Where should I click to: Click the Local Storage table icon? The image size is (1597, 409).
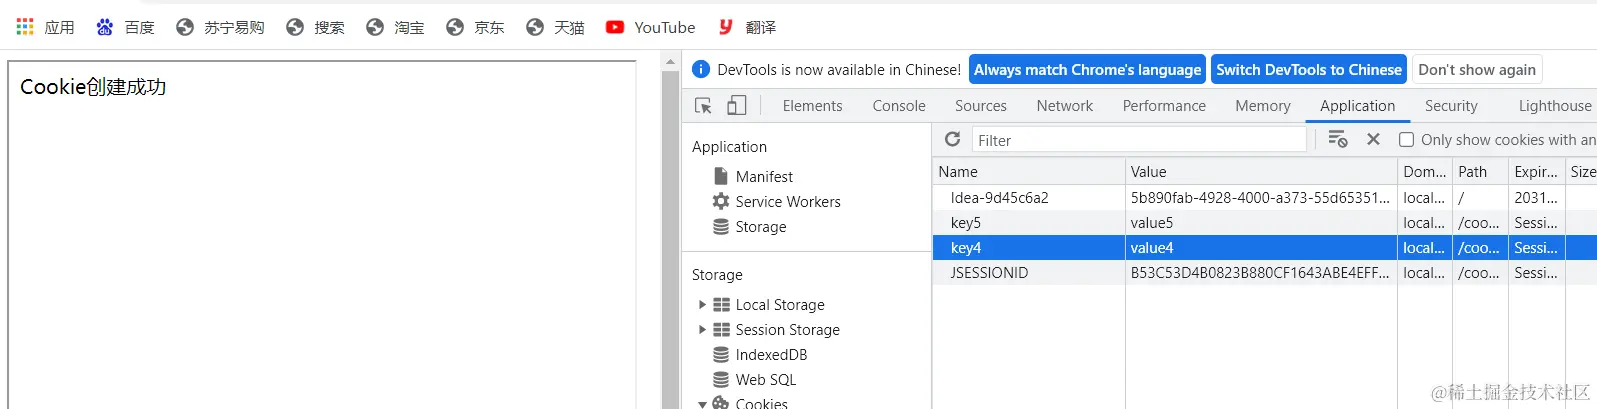click(721, 304)
